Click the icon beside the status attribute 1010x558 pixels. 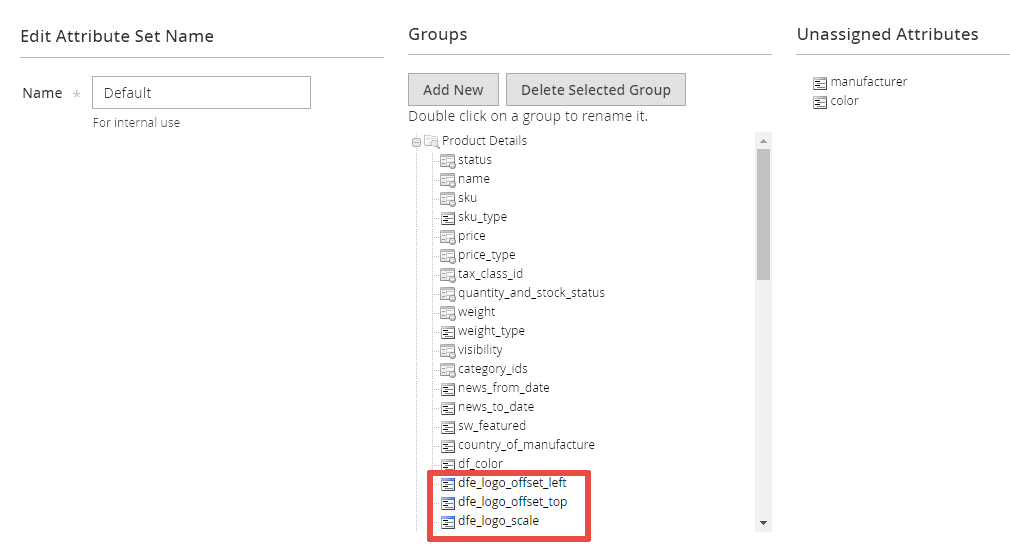tap(448, 160)
